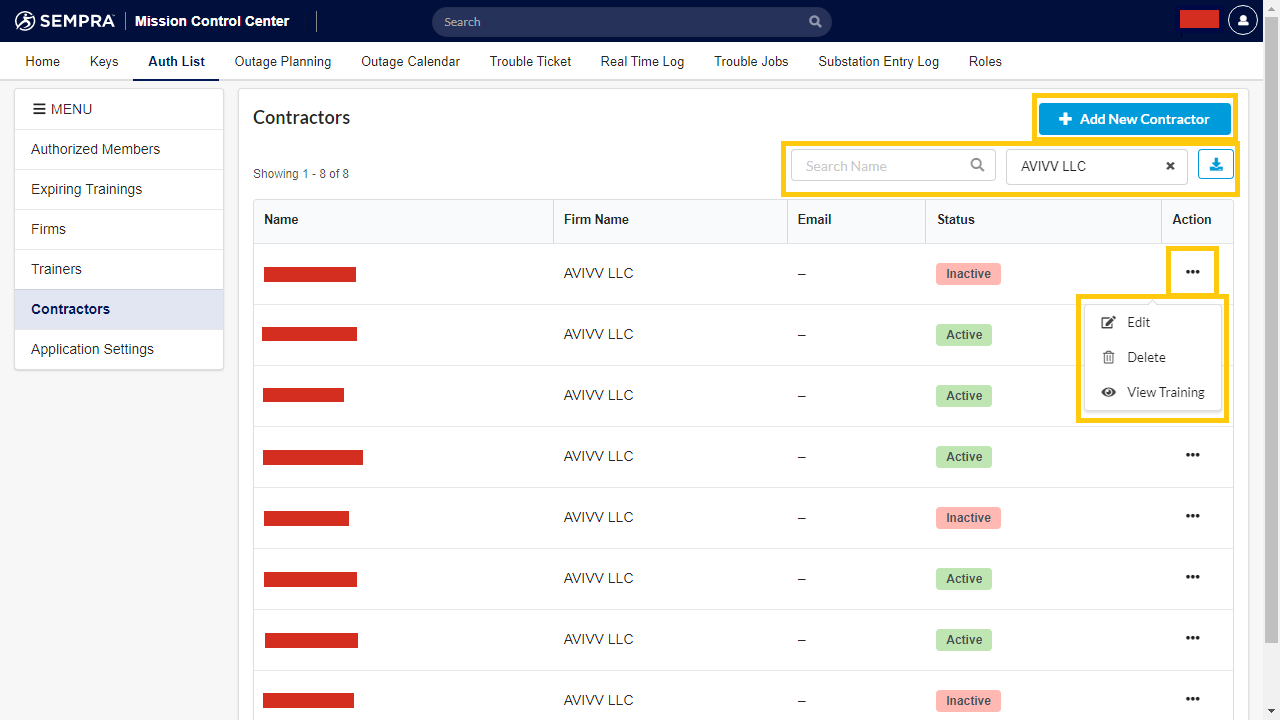
Task: Go to Authorized Members in sidebar
Action: (x=95, y=149)
